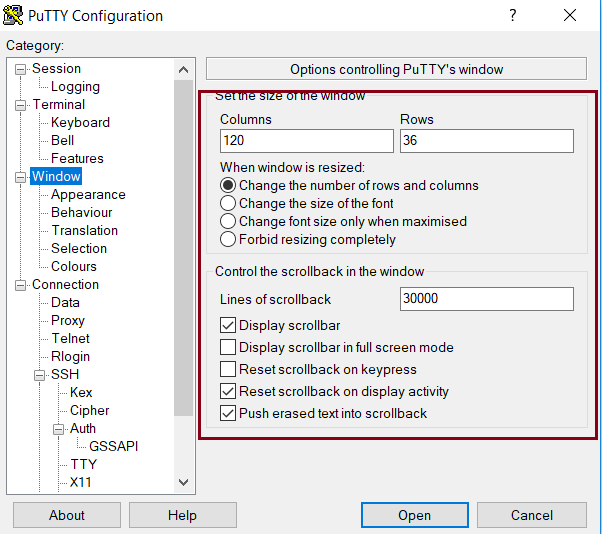Collapse the Auth tree node
The width and height of the screenshot is (602, 534).
tap(58, 429)
